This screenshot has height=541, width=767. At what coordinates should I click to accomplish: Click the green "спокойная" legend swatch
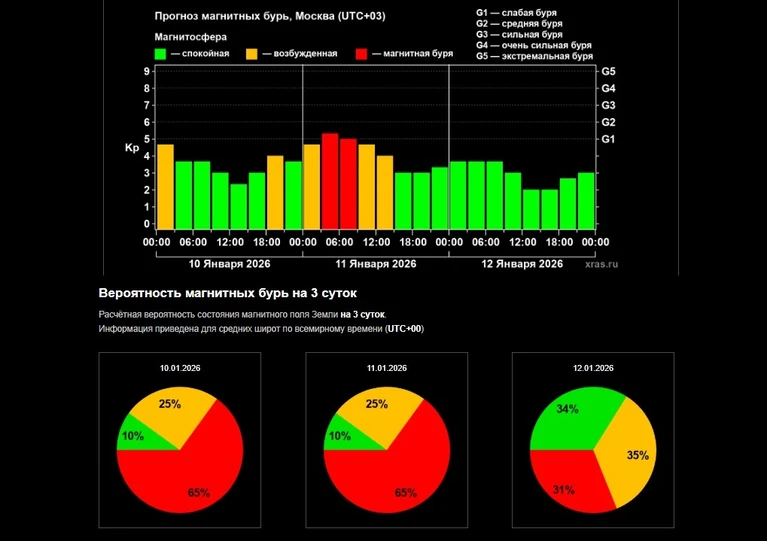(161, 53)
